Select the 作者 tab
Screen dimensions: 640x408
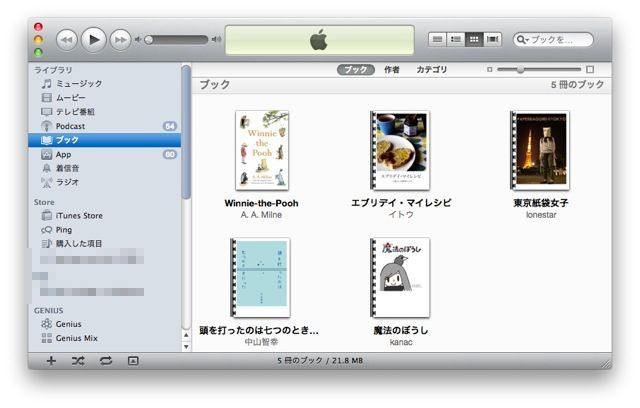(392, 70)
